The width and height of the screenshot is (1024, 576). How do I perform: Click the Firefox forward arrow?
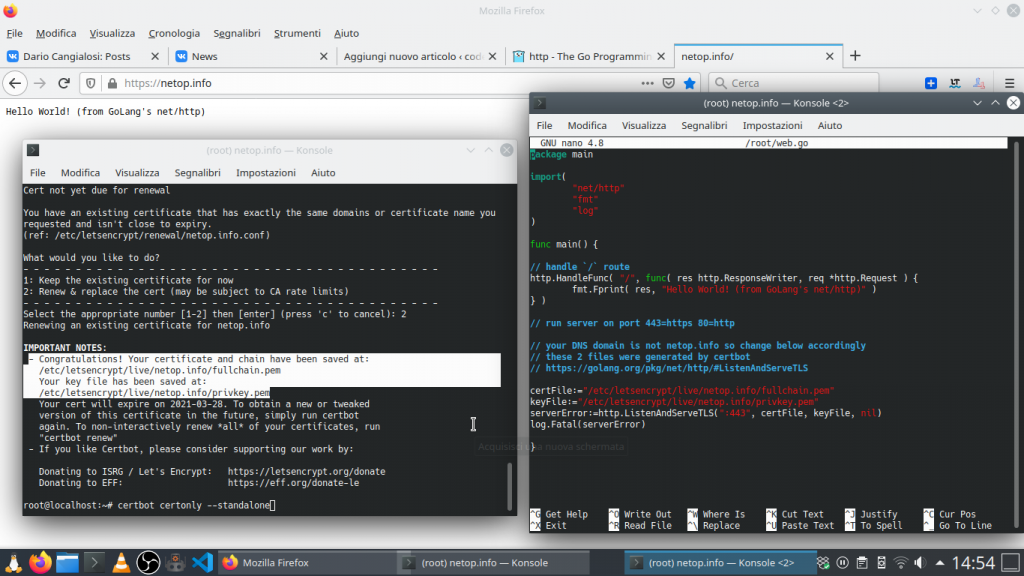point(40,83)
